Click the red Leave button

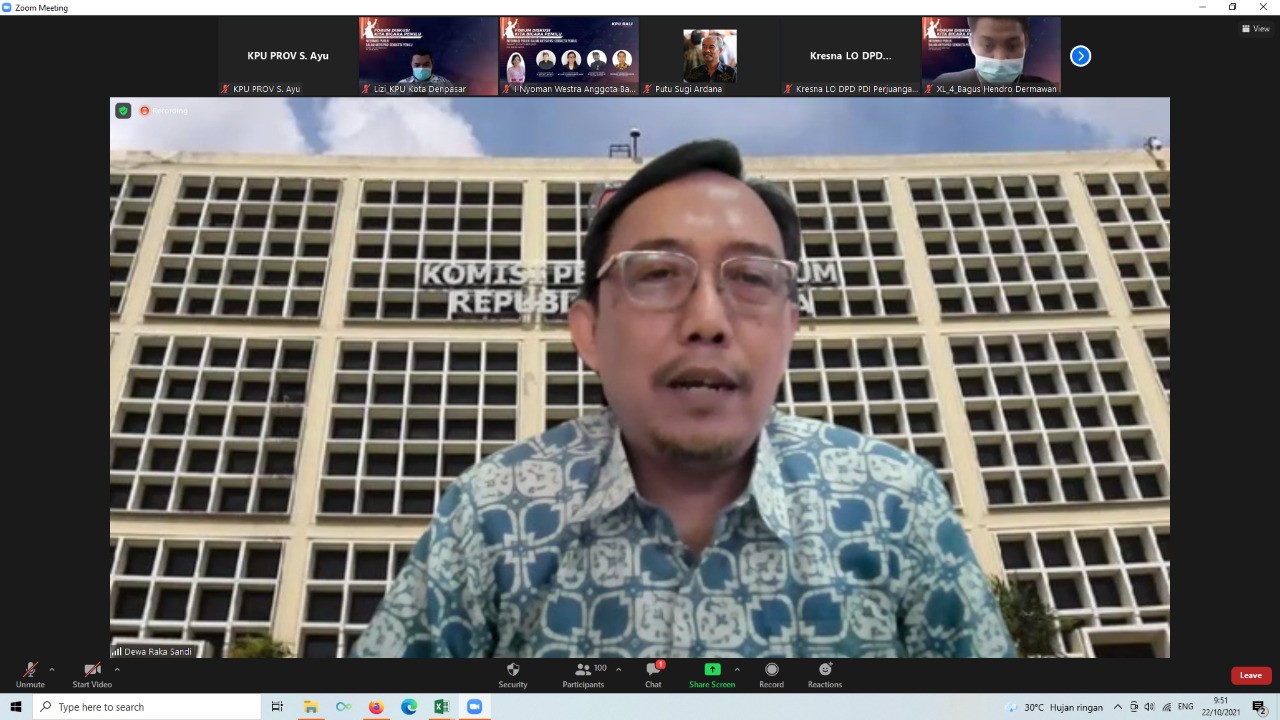click(1250, 675)
